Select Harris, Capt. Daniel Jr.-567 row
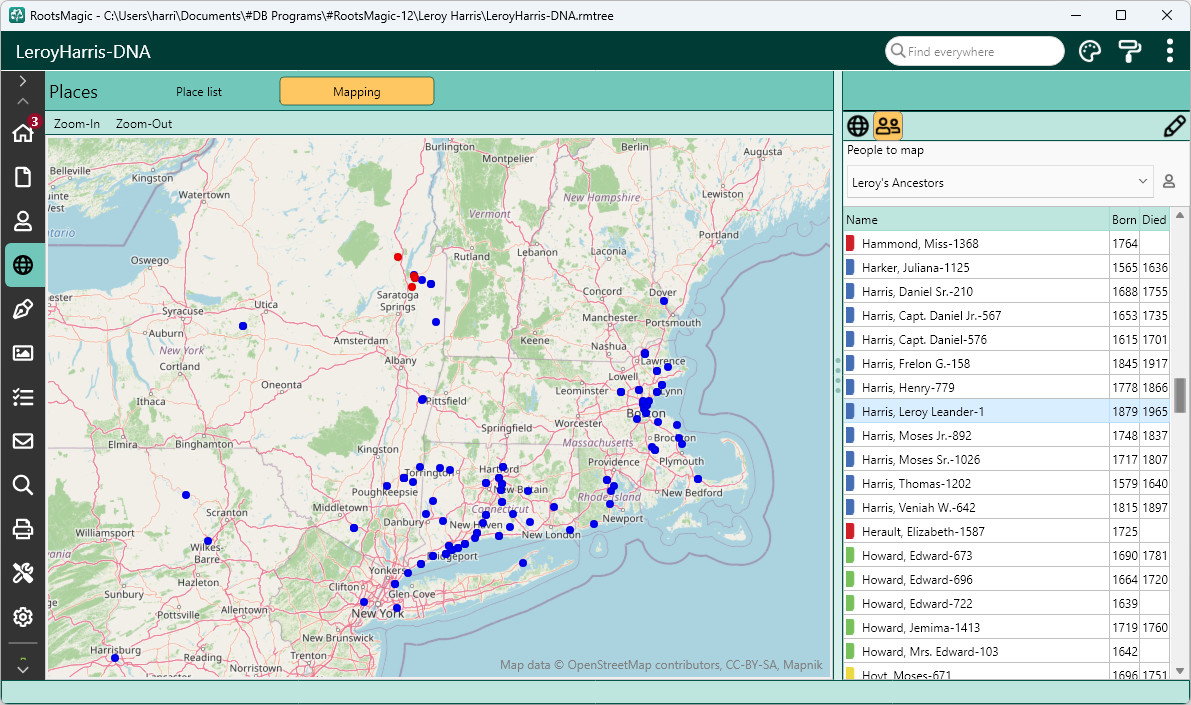Screen dimensions: 1191x705 pos(1006,315)
